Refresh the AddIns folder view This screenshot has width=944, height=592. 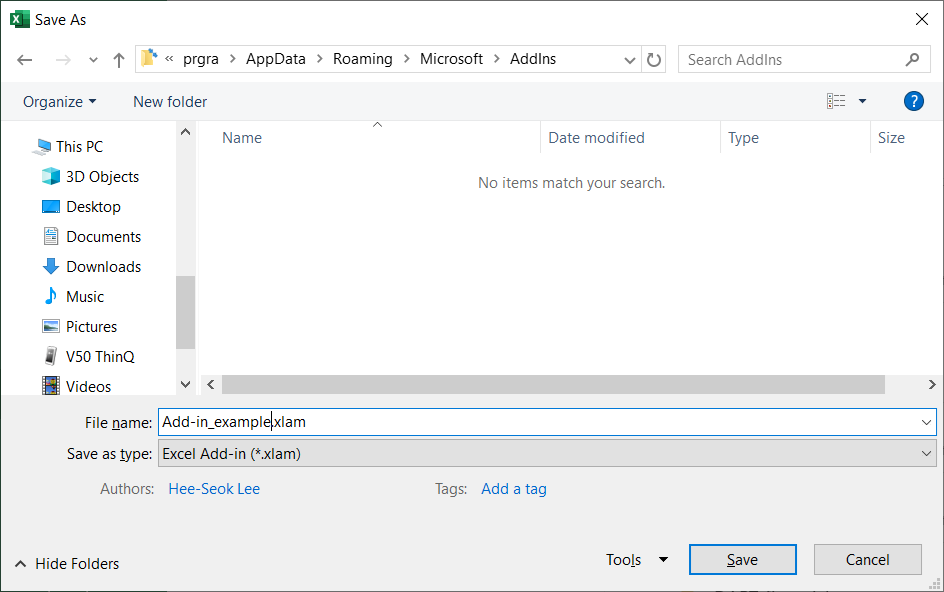(654, 60)
